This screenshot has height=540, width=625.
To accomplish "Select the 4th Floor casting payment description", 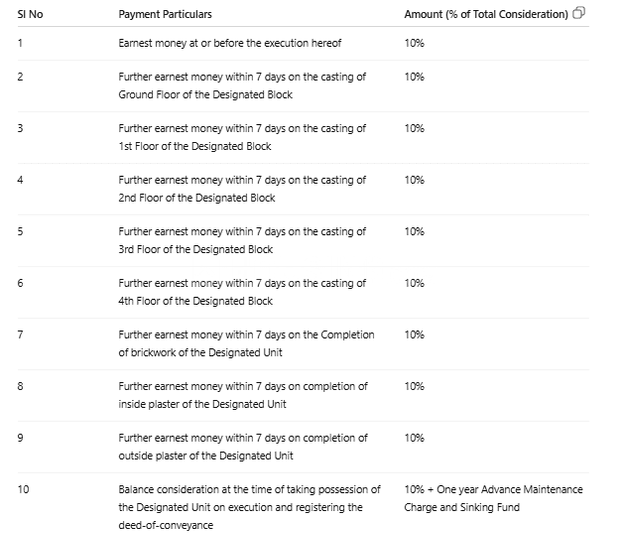I will pyautogui.click(x=242, y=292).
